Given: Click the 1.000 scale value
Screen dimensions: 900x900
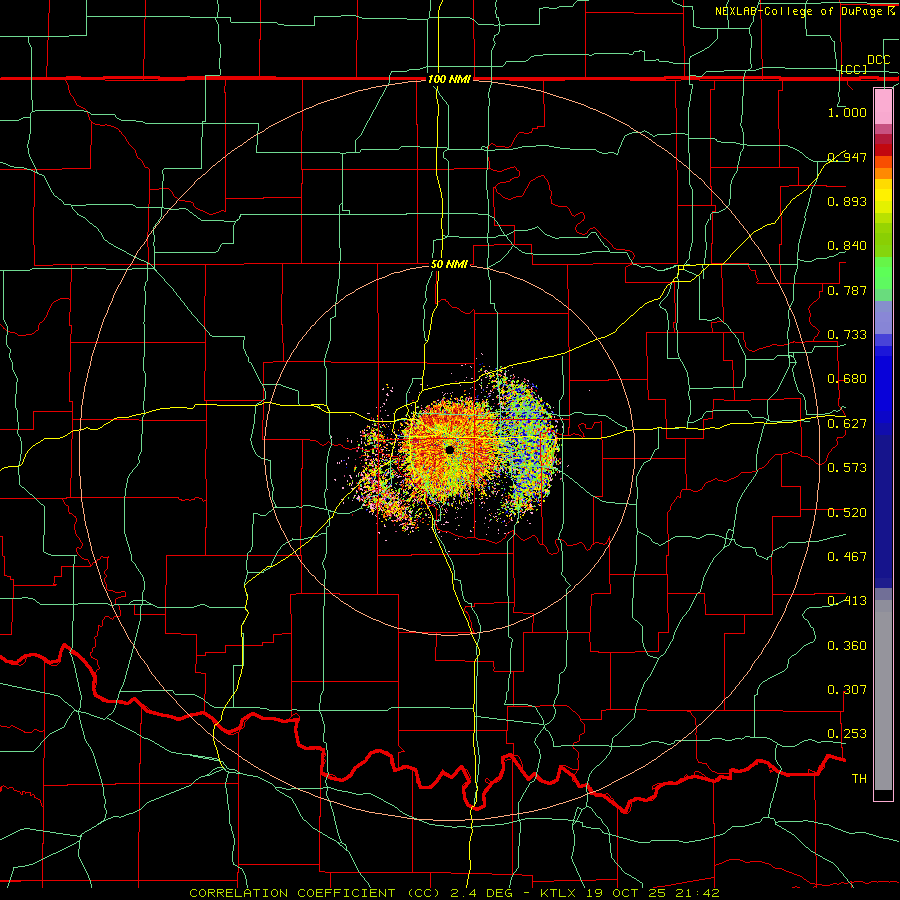Looking at the screenshot, I should point(847,112).
